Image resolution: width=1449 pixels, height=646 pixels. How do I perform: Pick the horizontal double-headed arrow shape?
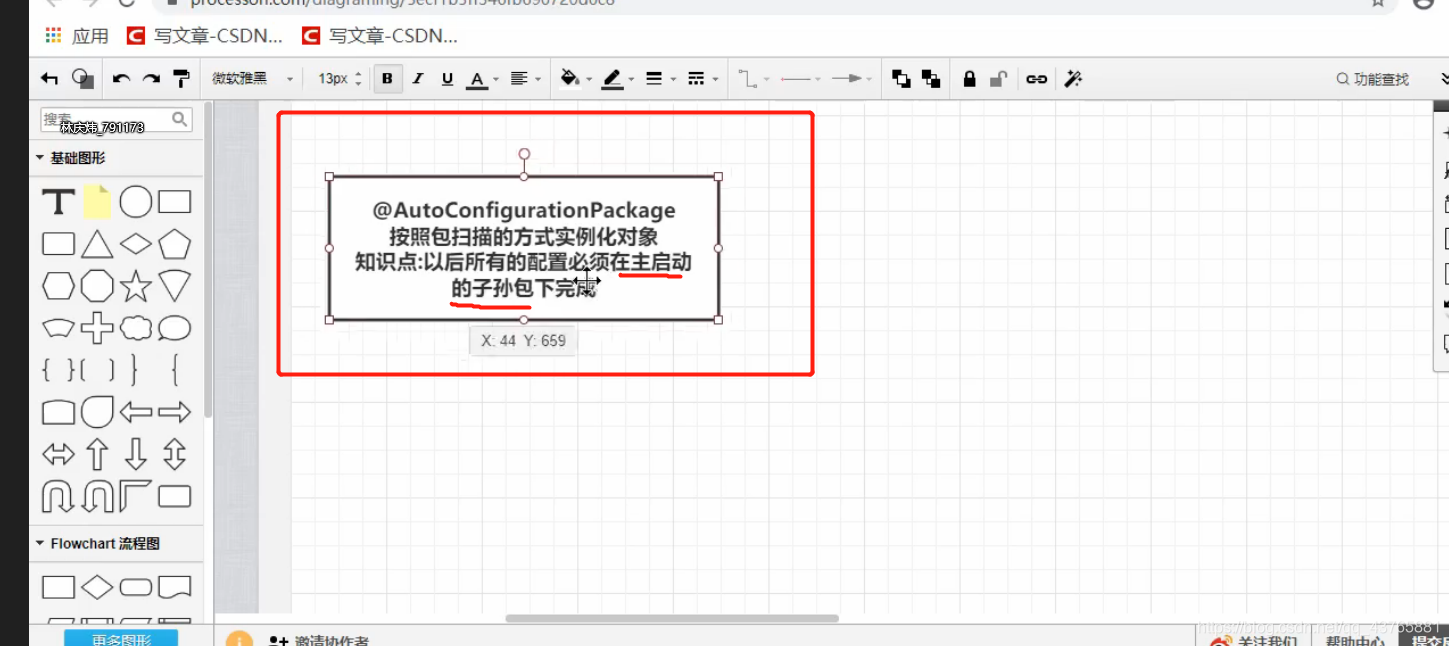click(x=58, y=454)
